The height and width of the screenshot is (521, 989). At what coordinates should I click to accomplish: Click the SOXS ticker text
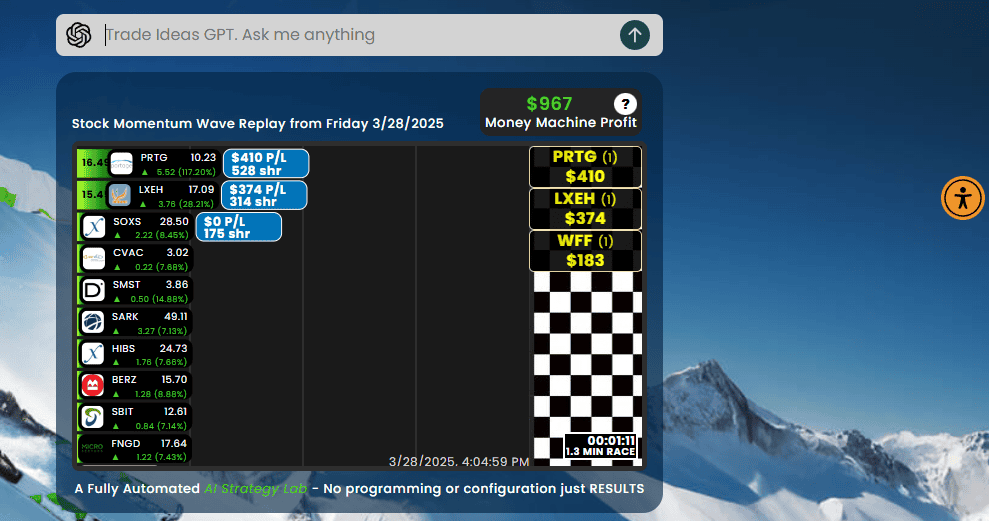[127, 221]
